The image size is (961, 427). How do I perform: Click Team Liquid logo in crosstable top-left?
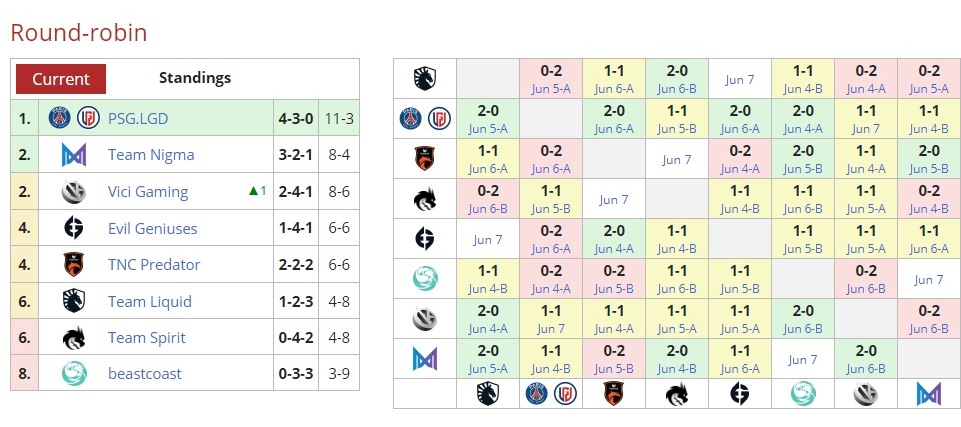425,79
